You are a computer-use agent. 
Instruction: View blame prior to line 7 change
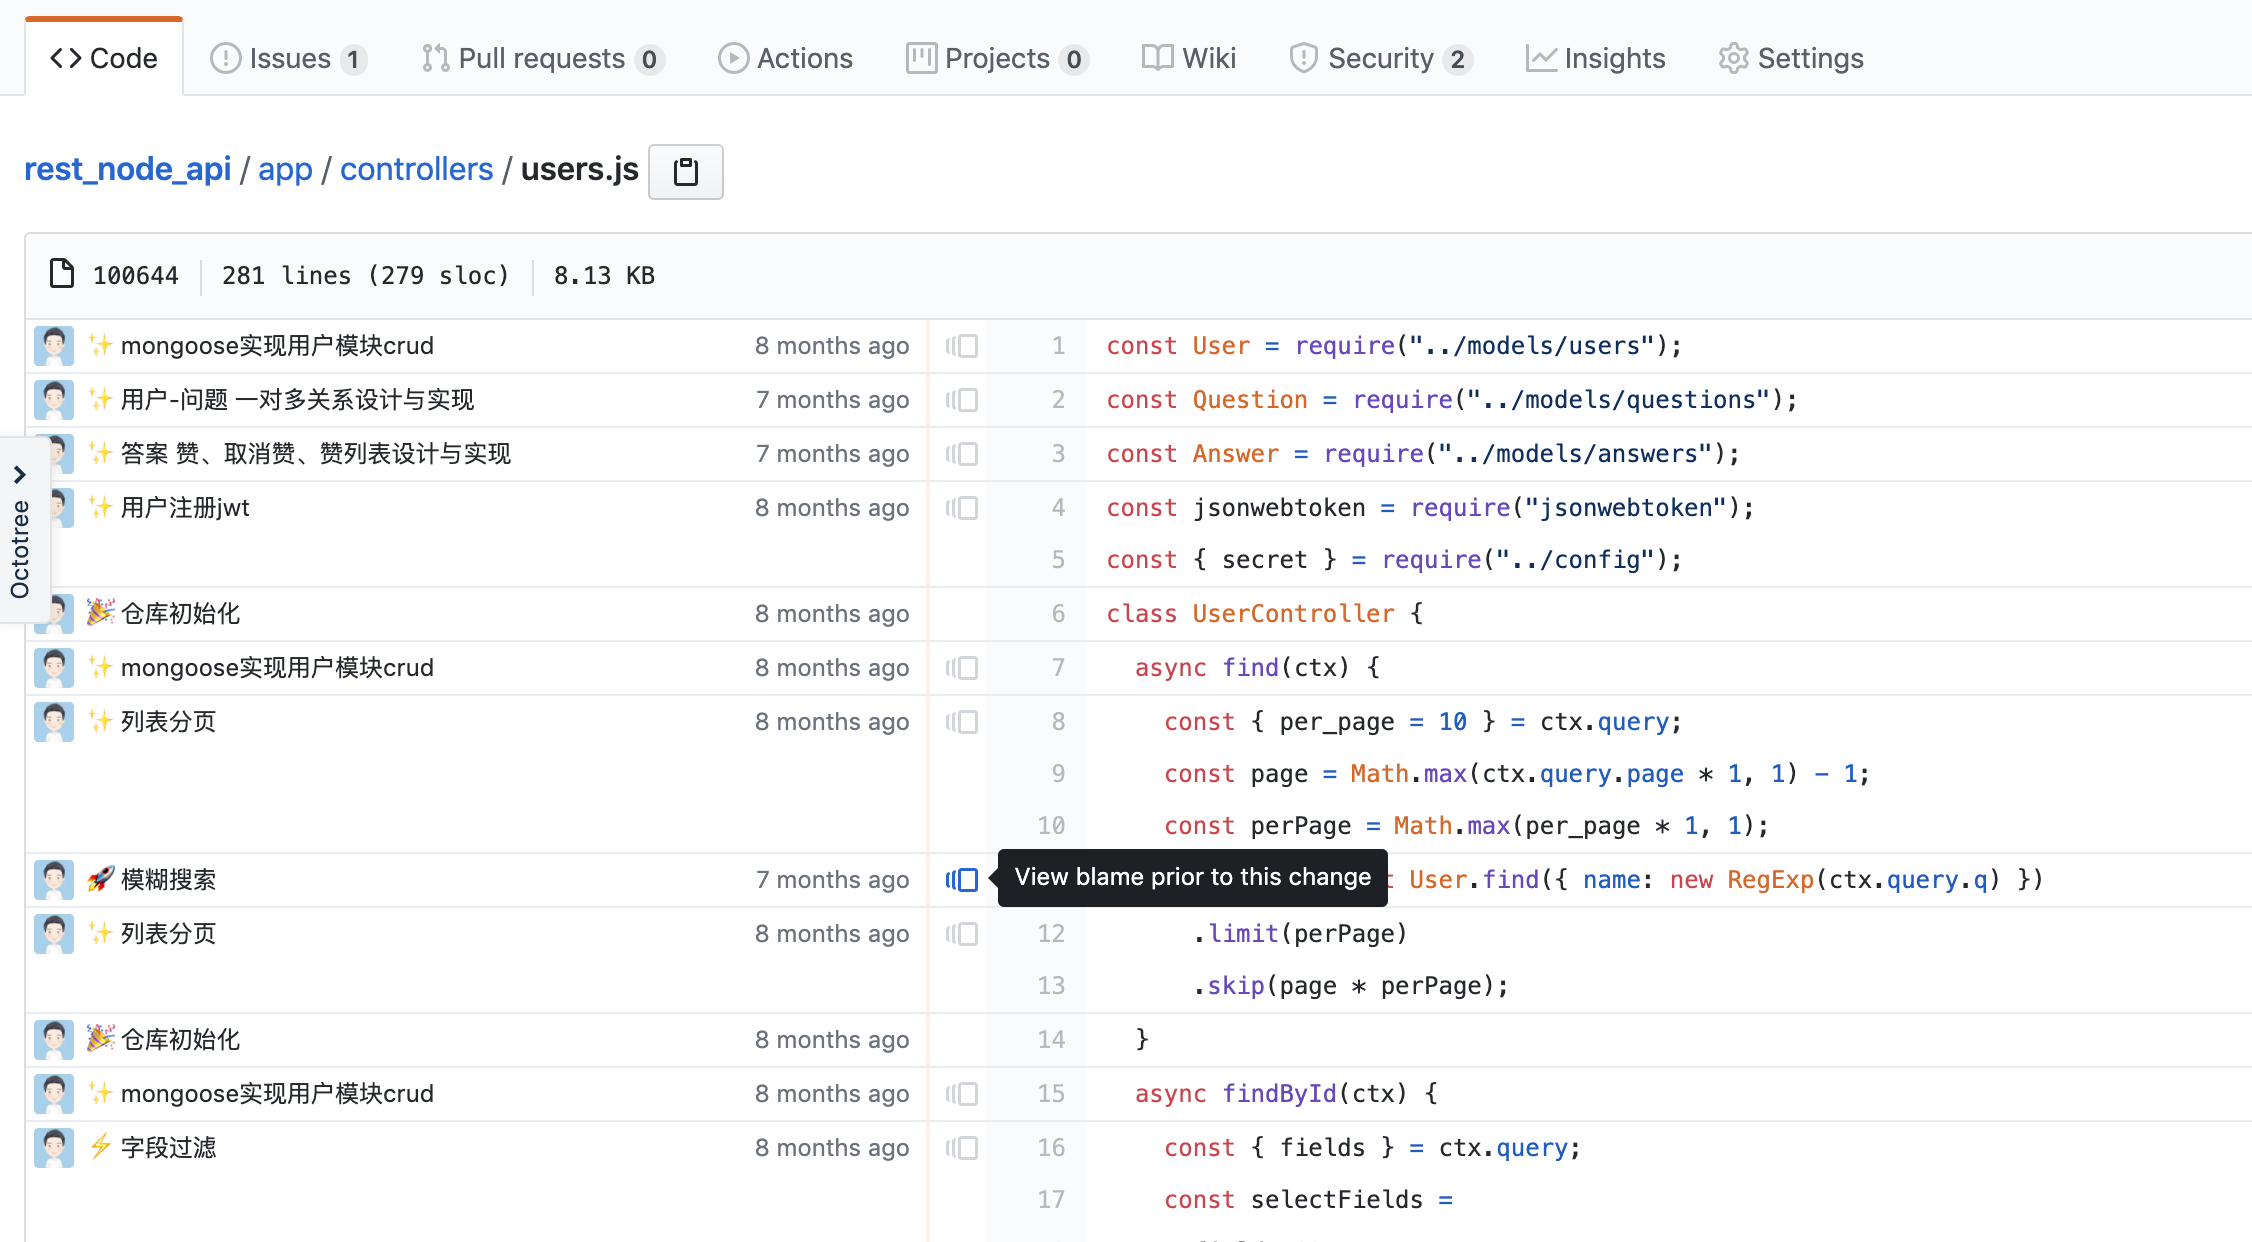click(x=962, y=668)
